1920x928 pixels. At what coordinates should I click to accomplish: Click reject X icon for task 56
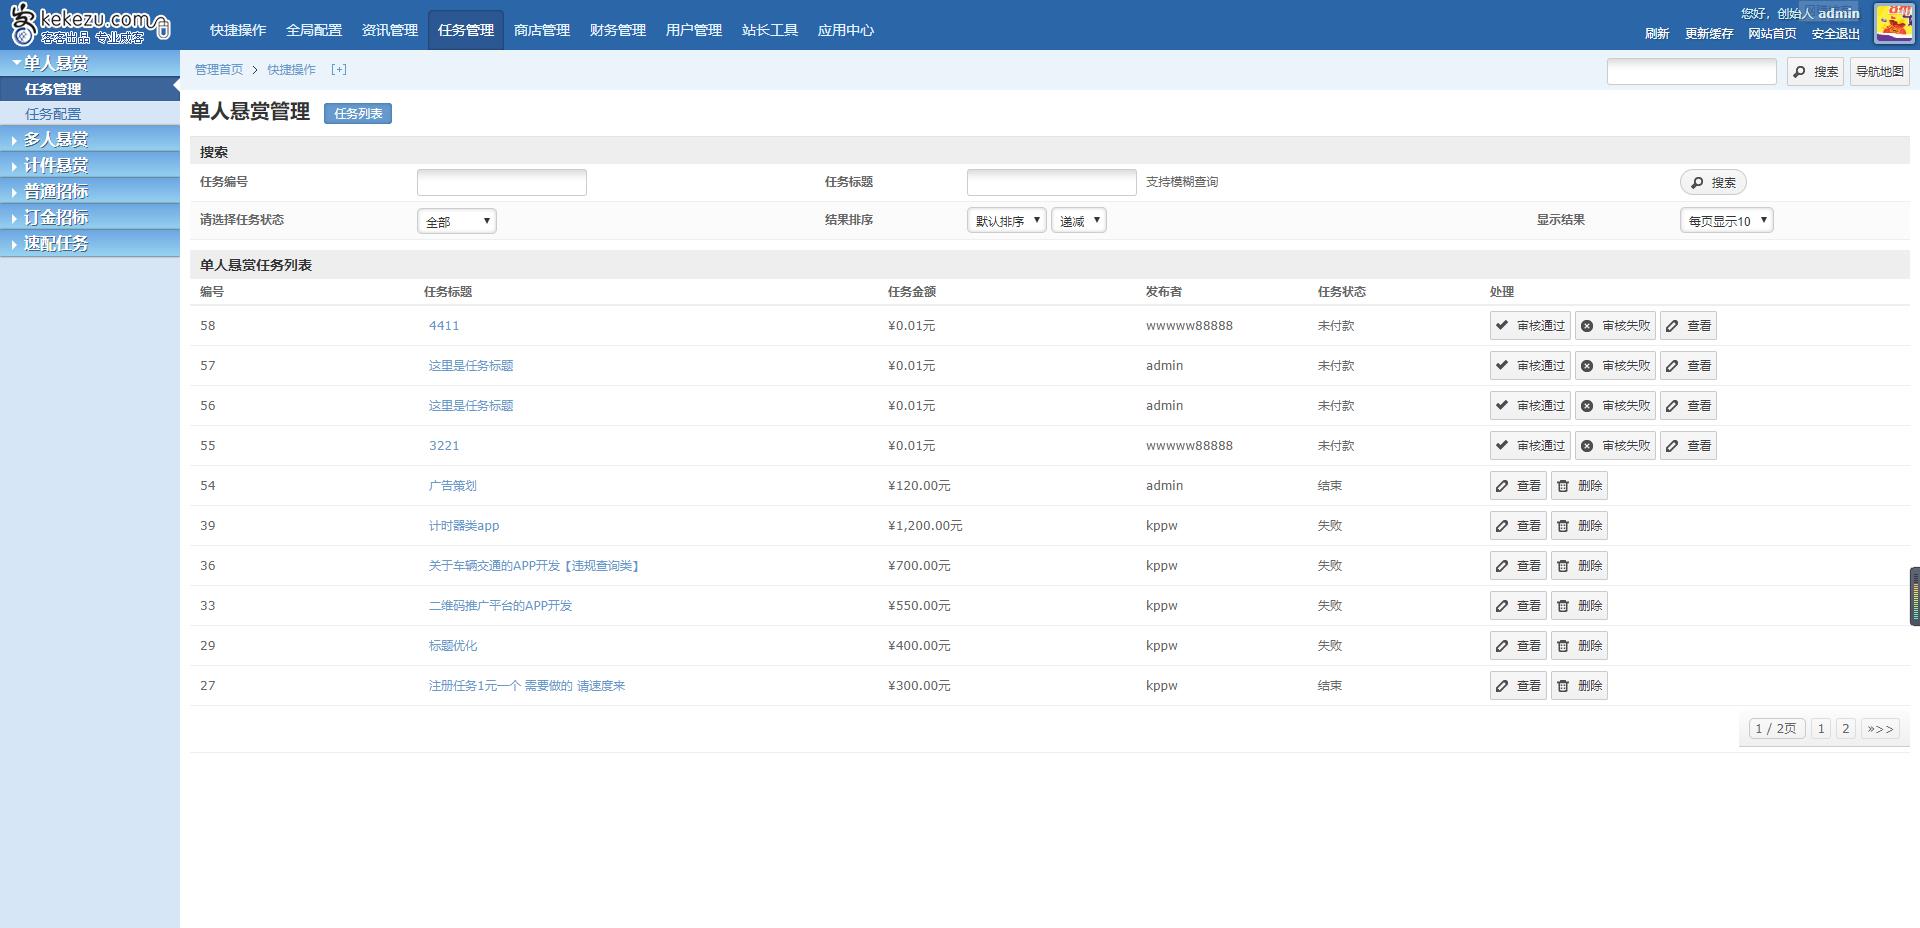(x=1587, y=406)
